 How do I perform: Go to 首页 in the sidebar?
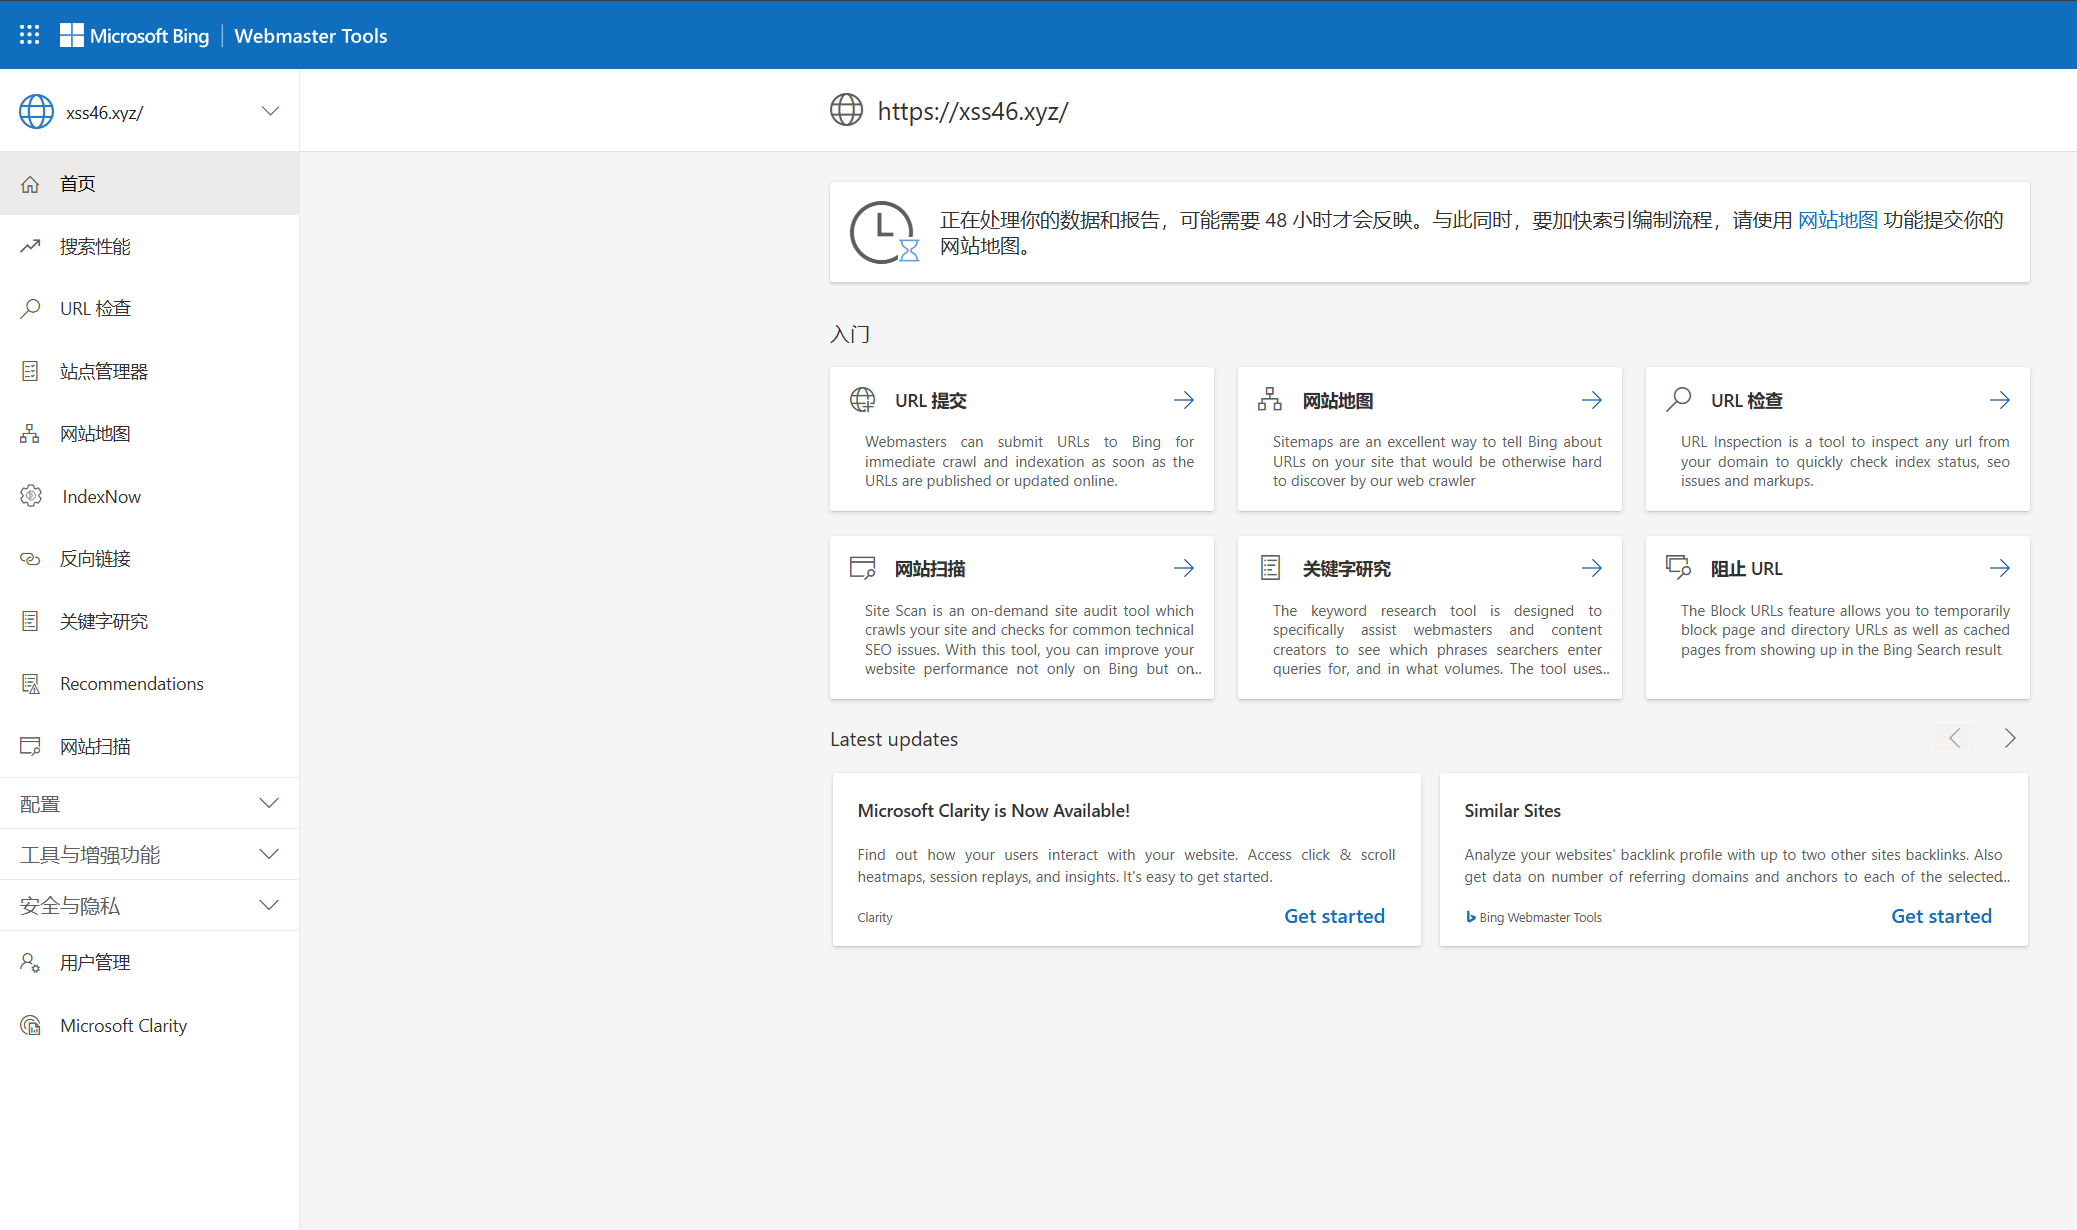(x=150, y=184)
